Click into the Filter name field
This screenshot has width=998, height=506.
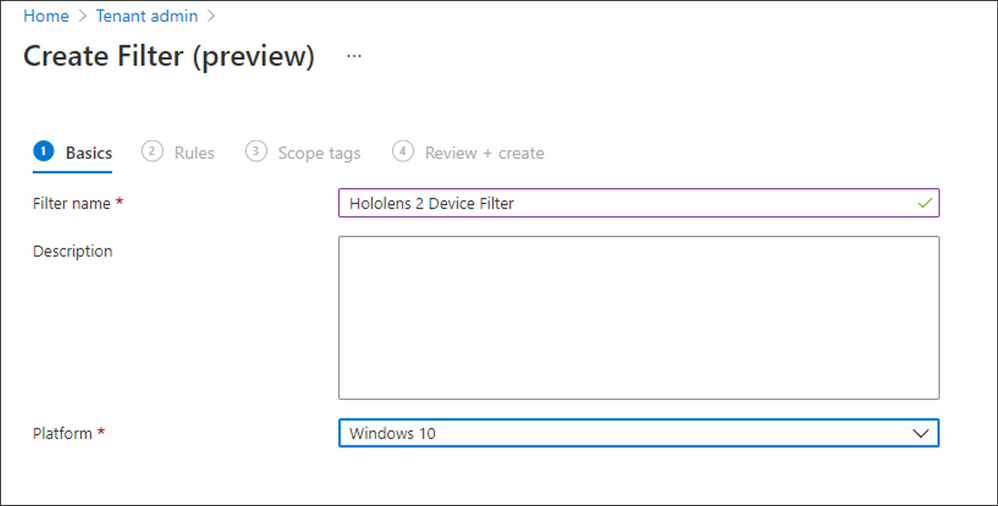(x=638, y=203)
